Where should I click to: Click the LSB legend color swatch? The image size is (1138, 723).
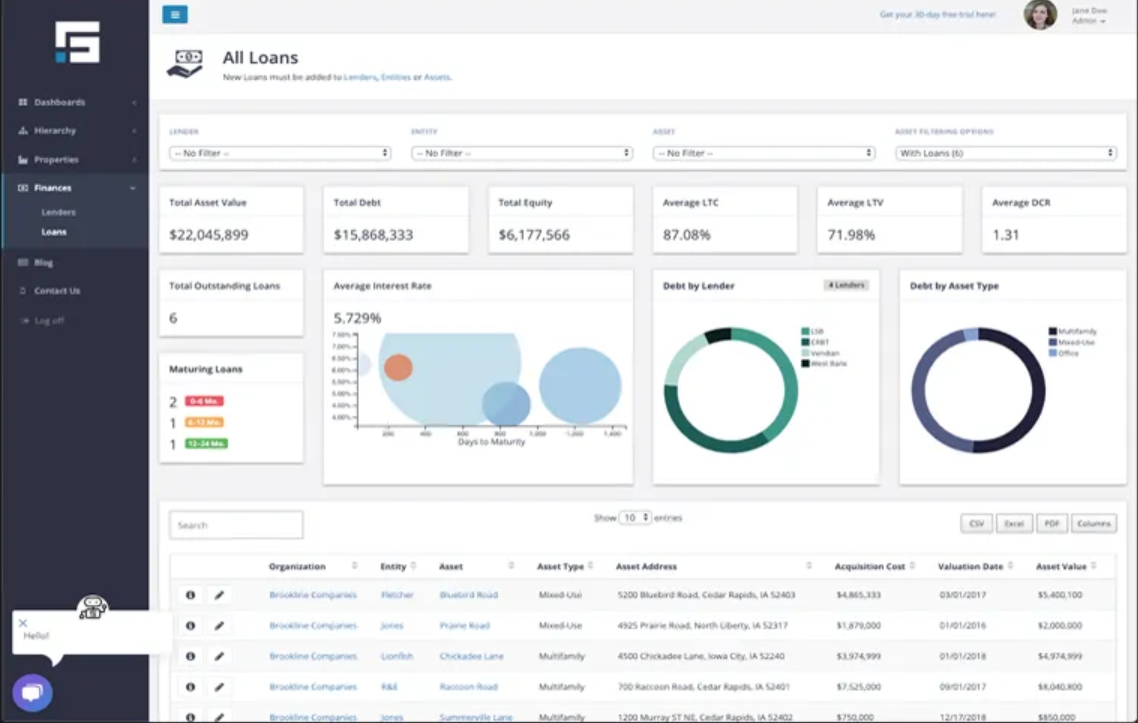(x=806, y=332)
